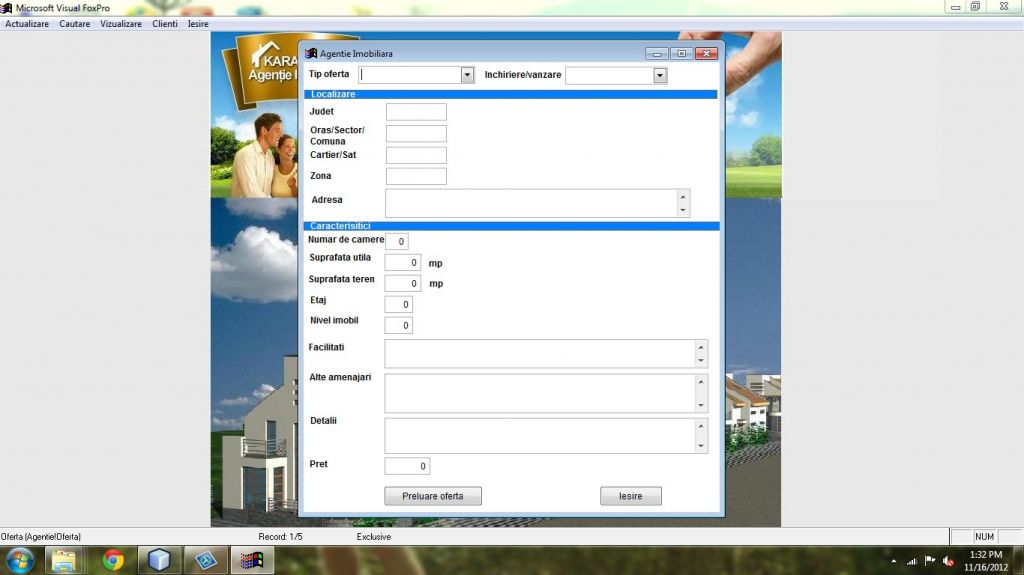Click the Windows Start orb

(x=19, y=560)
